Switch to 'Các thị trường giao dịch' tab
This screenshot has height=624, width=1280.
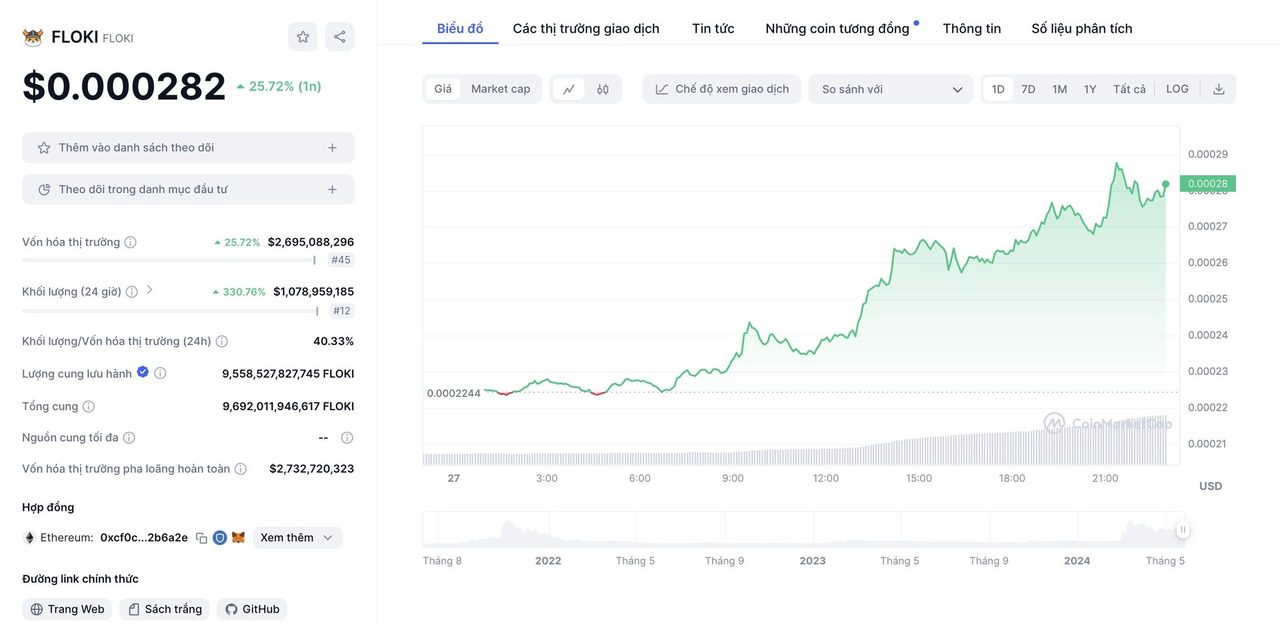[x=586, y=28]
